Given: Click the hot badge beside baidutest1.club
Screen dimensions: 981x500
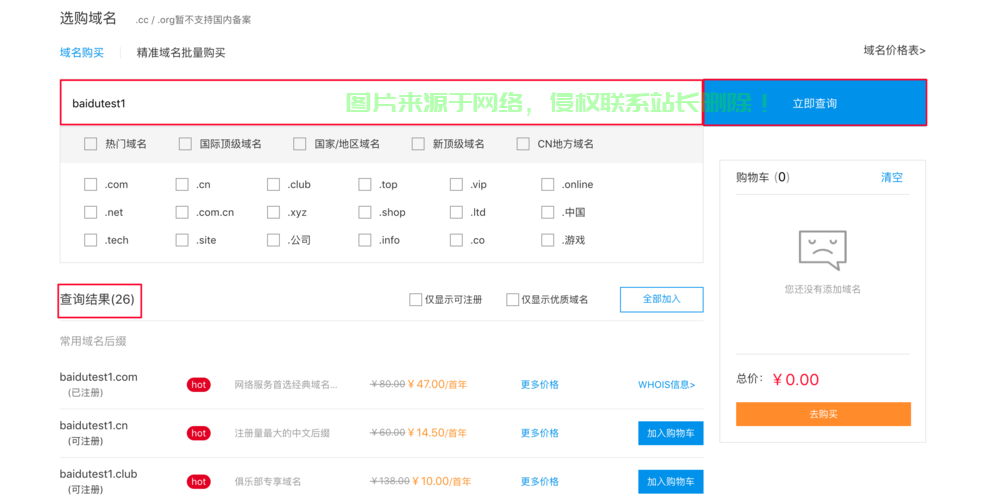Looking at the screenshot, I should coord(199,481).
